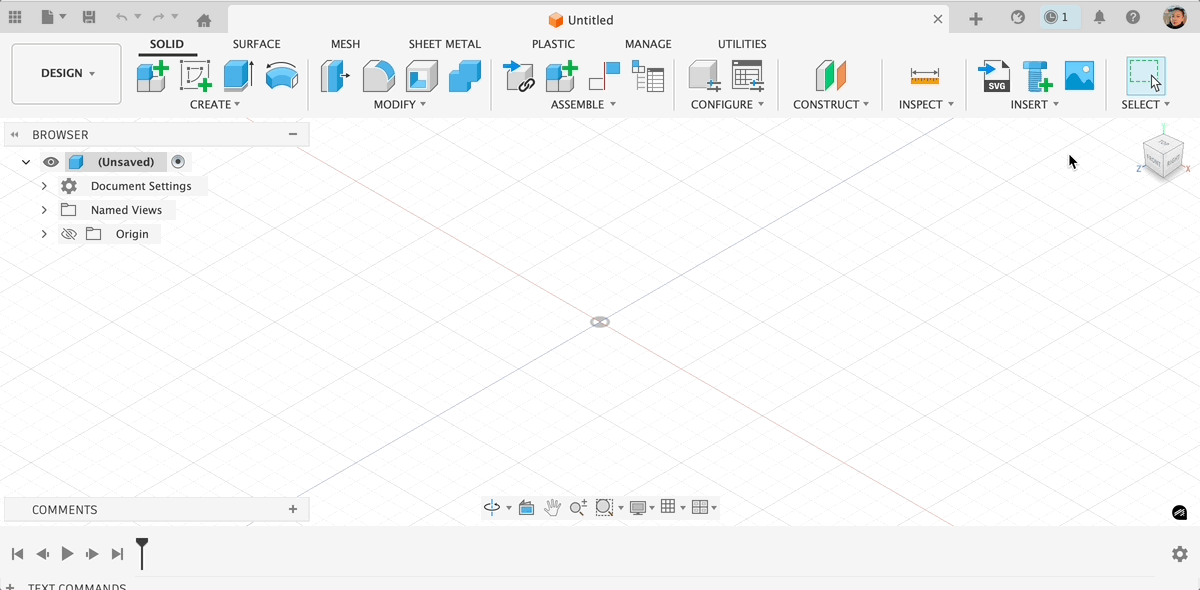Switch to the MANAGE tab

(x=648, y=44)
